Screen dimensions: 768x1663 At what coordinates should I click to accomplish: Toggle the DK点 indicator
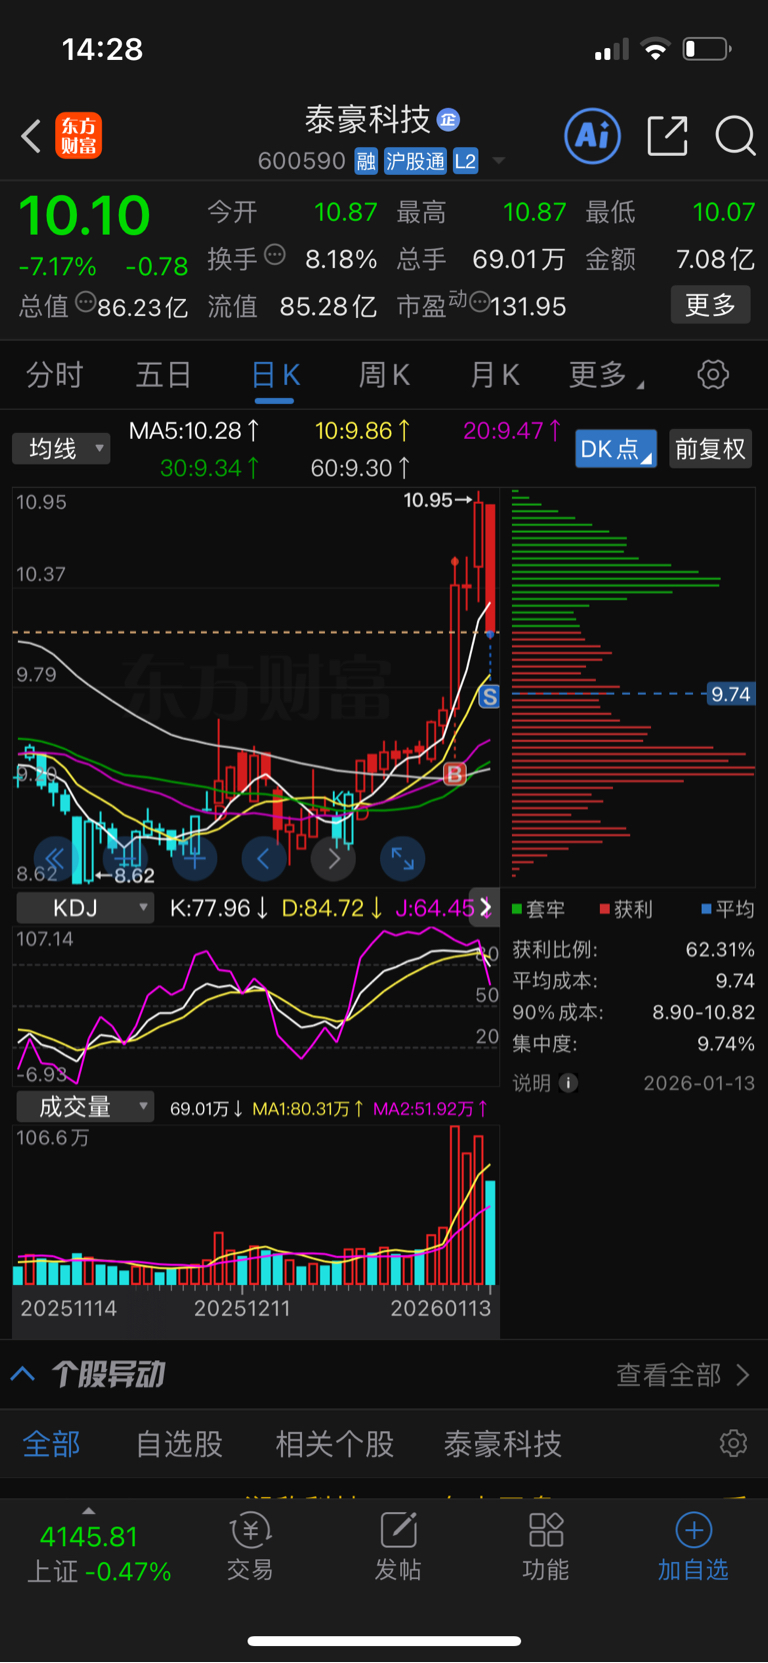click(x=616, y=449)
